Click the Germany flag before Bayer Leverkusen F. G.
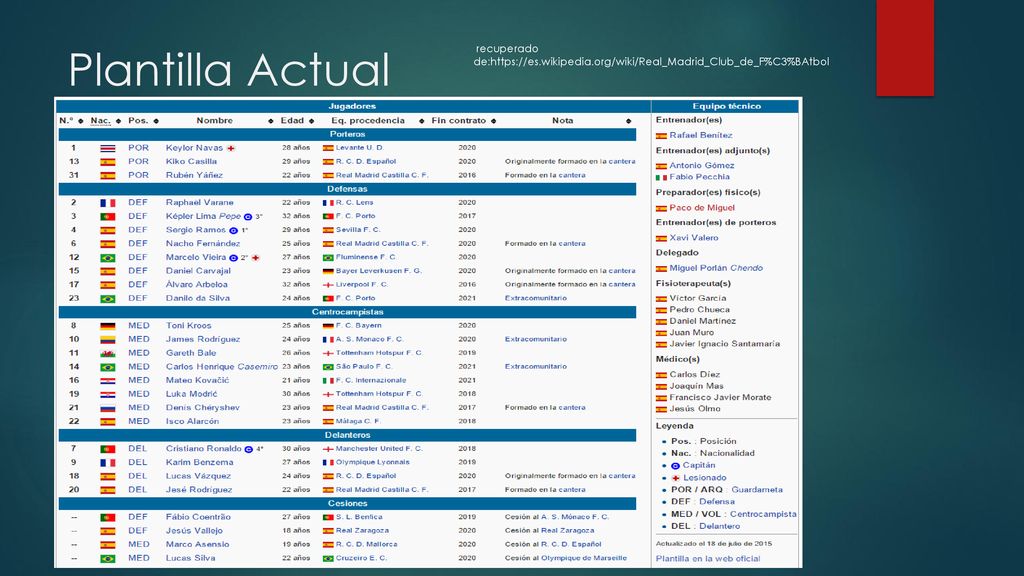The image size is (1024, 576). [x=328, y=272]
